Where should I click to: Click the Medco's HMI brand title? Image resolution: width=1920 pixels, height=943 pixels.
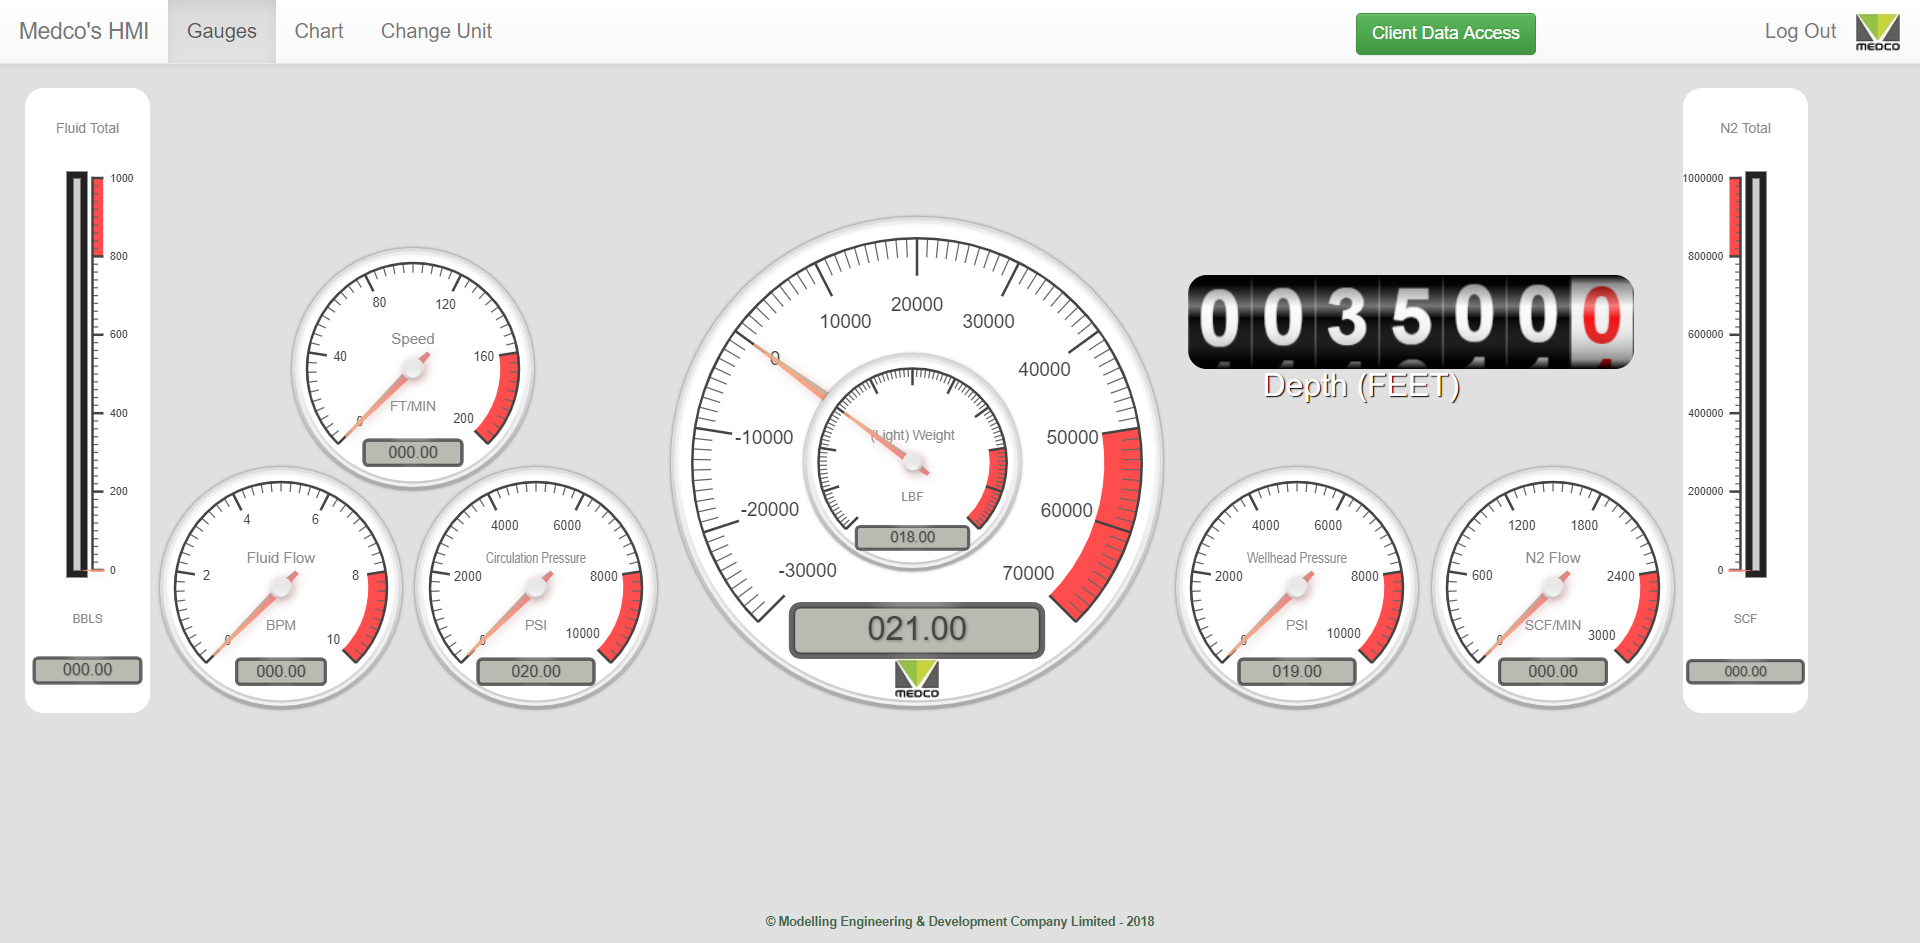(x=84, y=31)
